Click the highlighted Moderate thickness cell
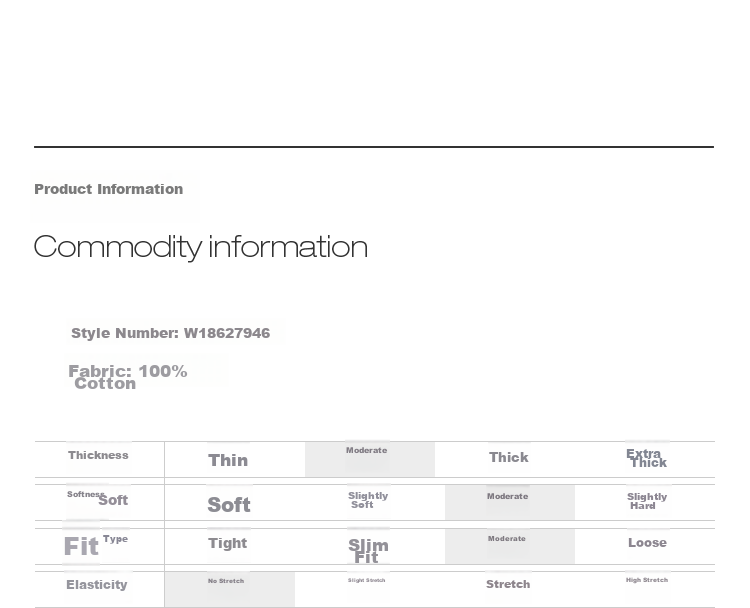Viewport: 750px width, 608px height. 370,459
